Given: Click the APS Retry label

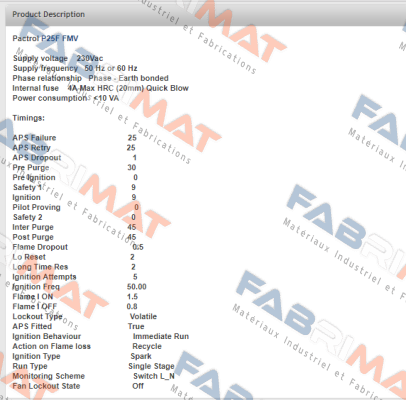Looking at the screenshot, I should pos(31,148).
